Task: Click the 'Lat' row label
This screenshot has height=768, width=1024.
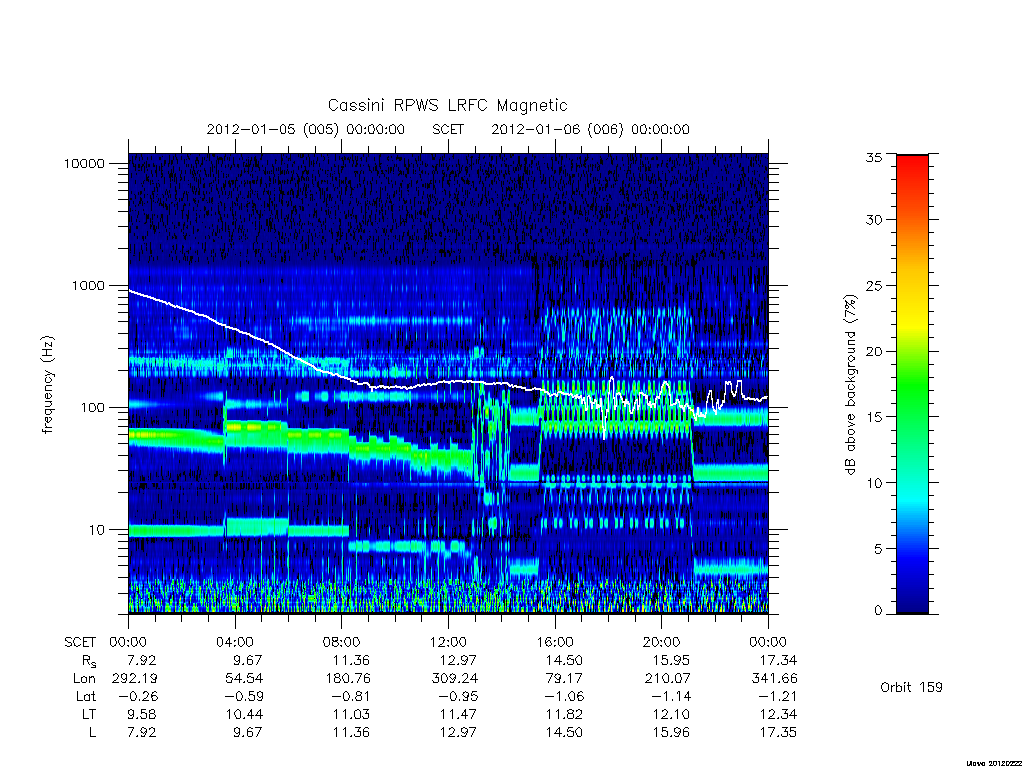Action: tap(86, 696)
